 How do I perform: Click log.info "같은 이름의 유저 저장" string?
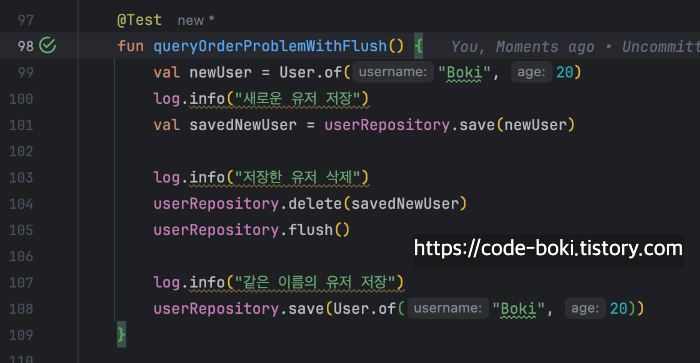(315, 282)
